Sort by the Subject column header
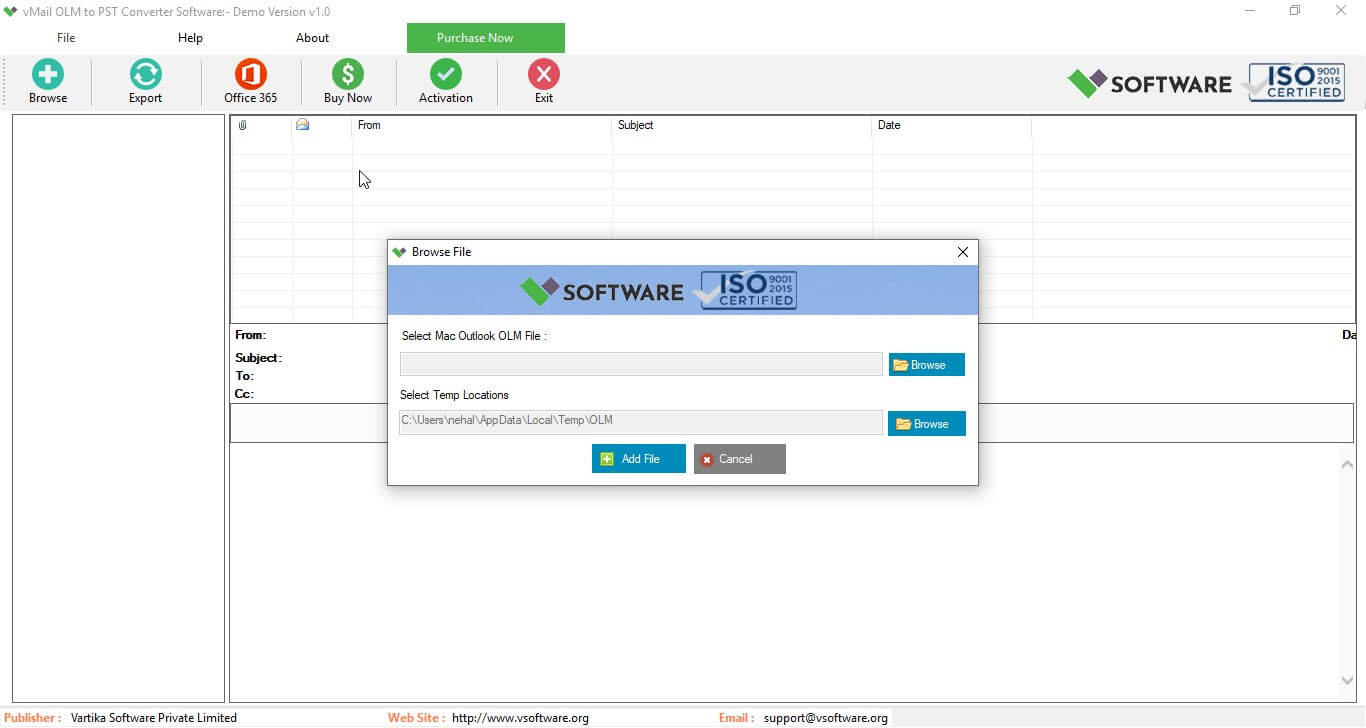 [742, 125]
